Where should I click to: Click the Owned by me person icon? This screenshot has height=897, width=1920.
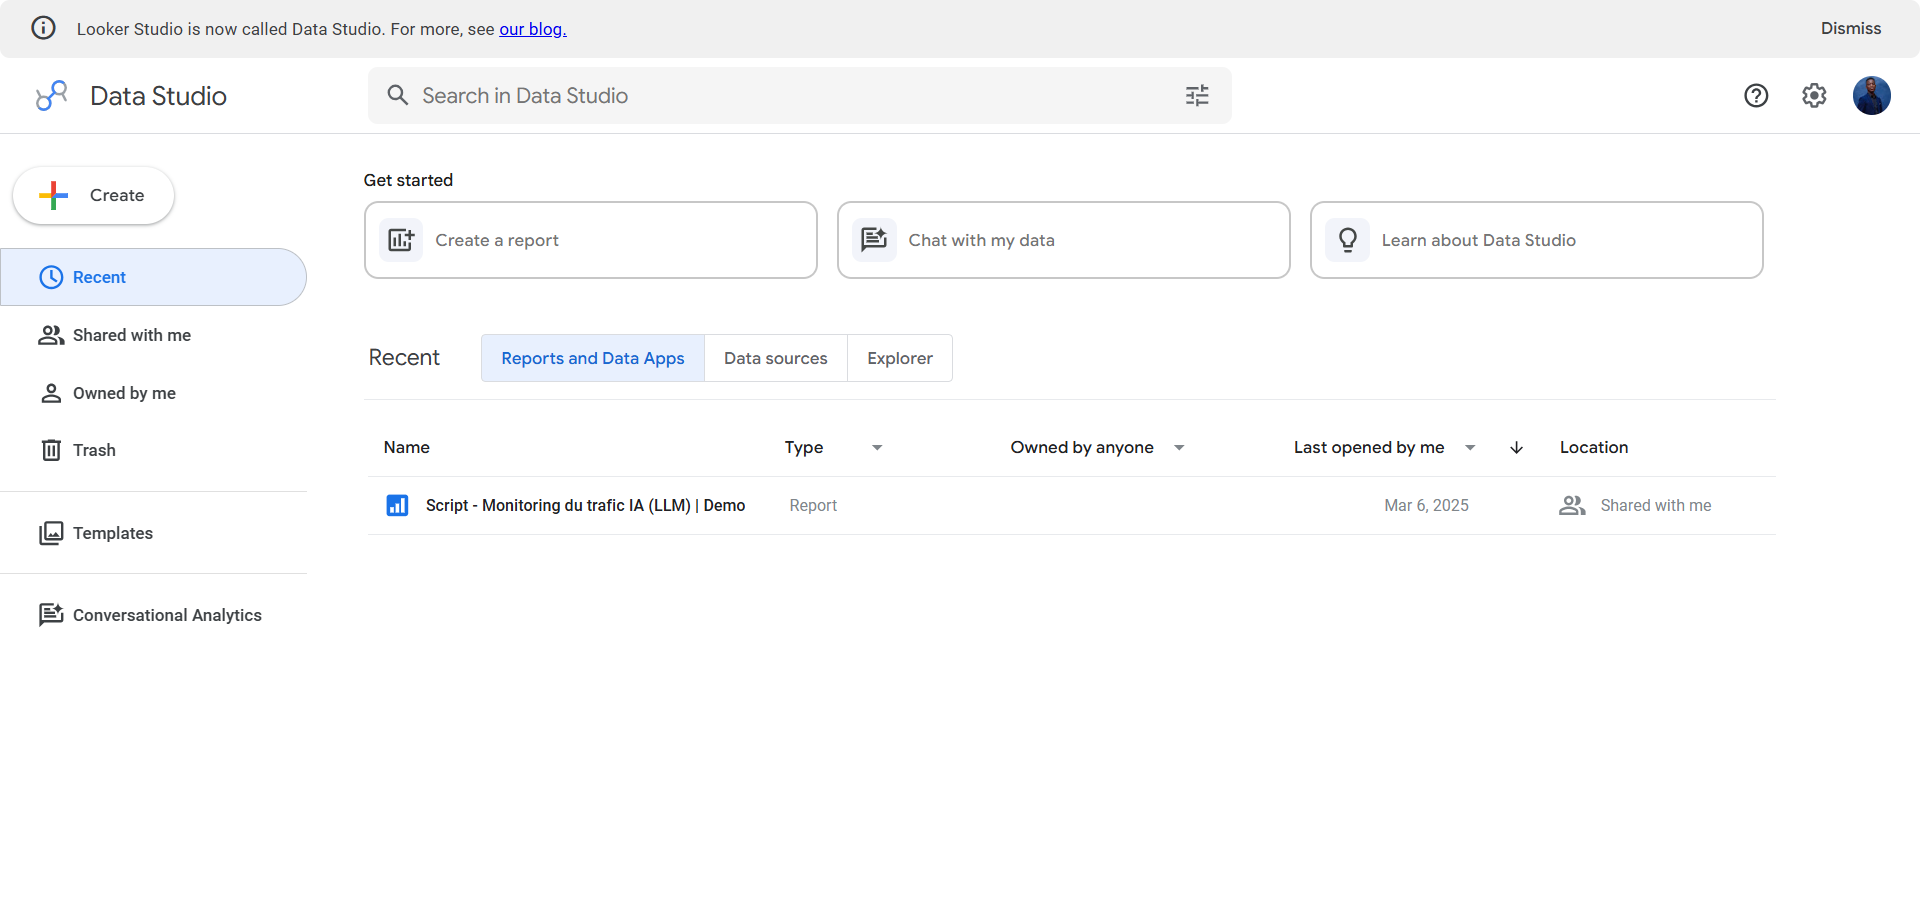tap(51, 393)
